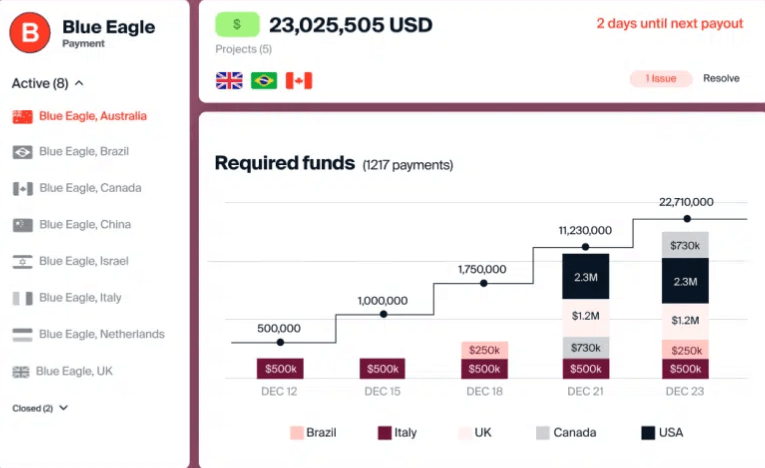Click the USA legend color swatch

tap(648, 433)
